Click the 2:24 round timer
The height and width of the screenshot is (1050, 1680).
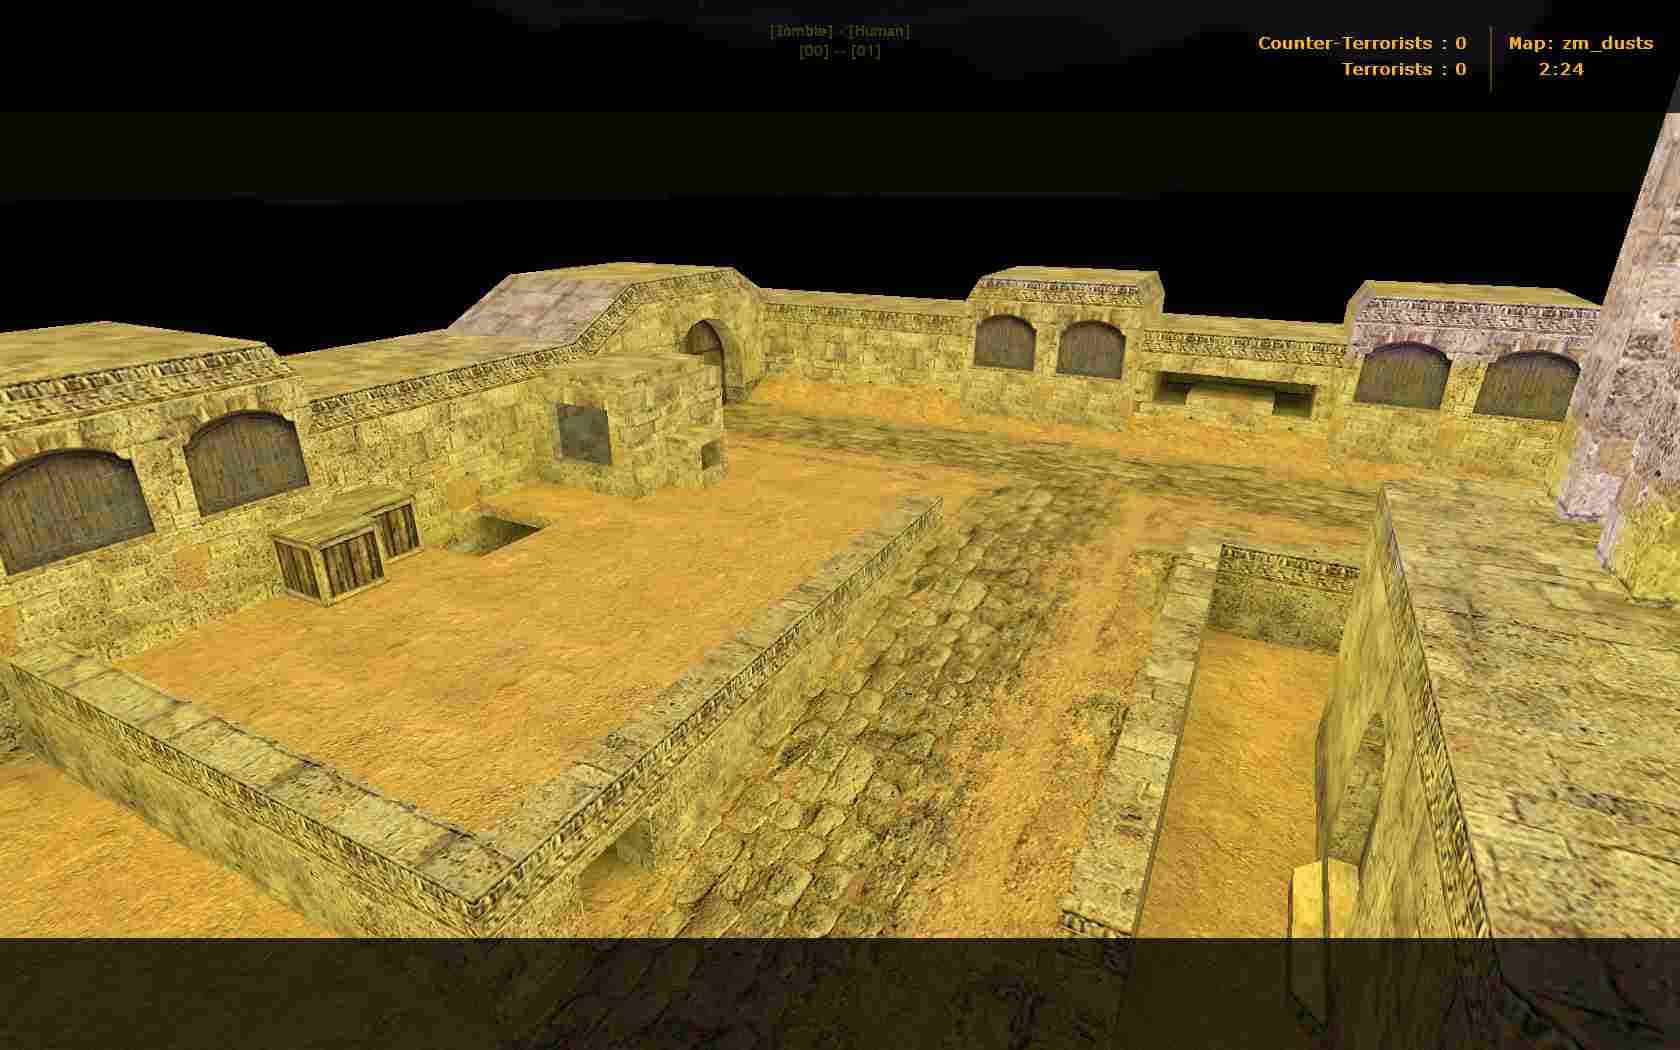(1561, 69)
